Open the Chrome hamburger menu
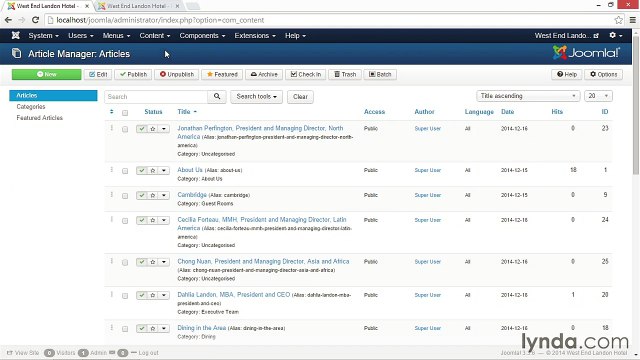The height and width of the screenshot is (360, 640). 632,20
